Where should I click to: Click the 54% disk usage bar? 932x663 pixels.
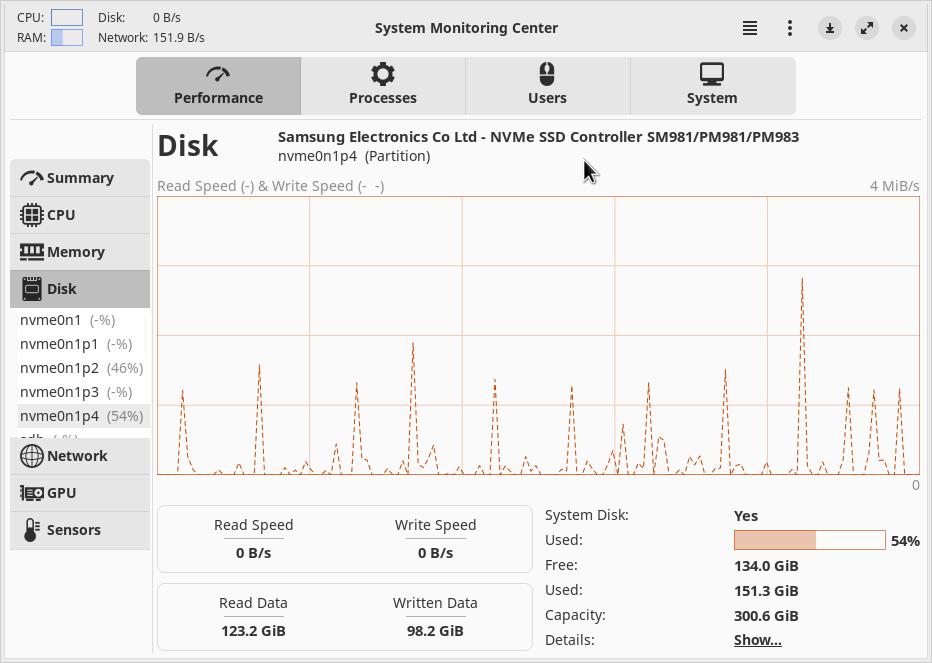click(809, 540)
